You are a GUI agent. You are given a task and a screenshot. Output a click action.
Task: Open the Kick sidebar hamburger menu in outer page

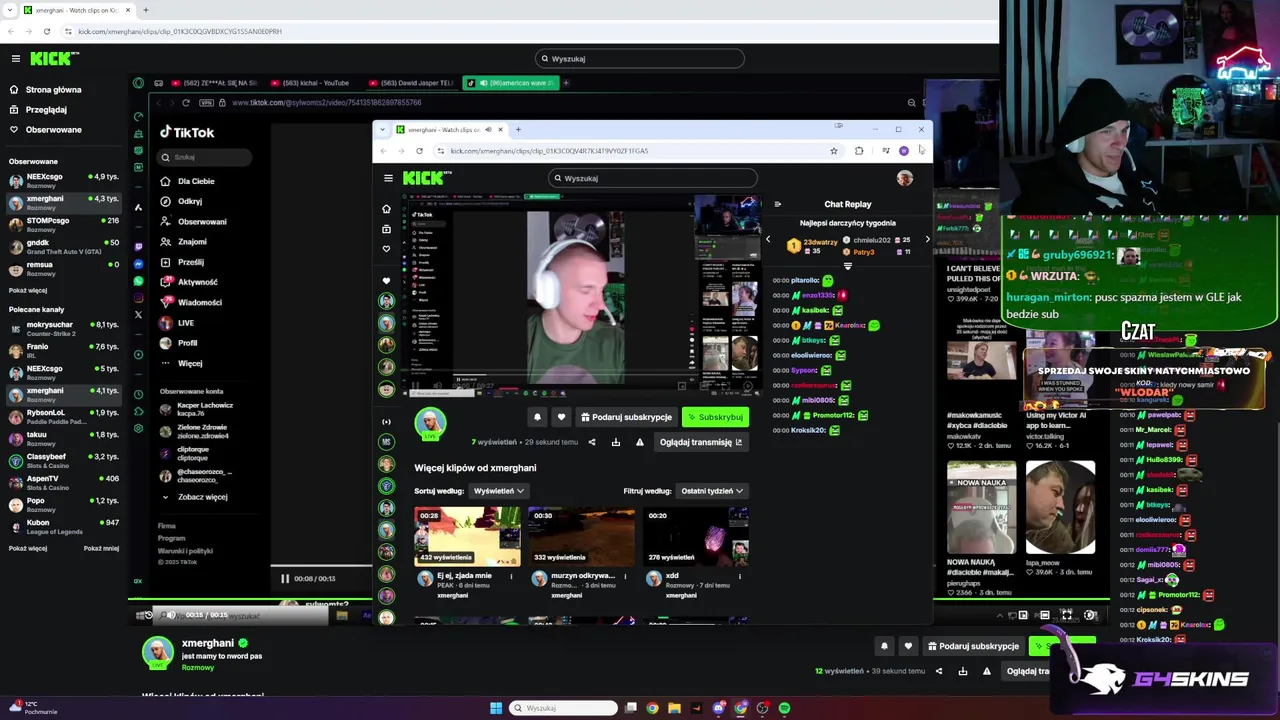coord(15,59)
